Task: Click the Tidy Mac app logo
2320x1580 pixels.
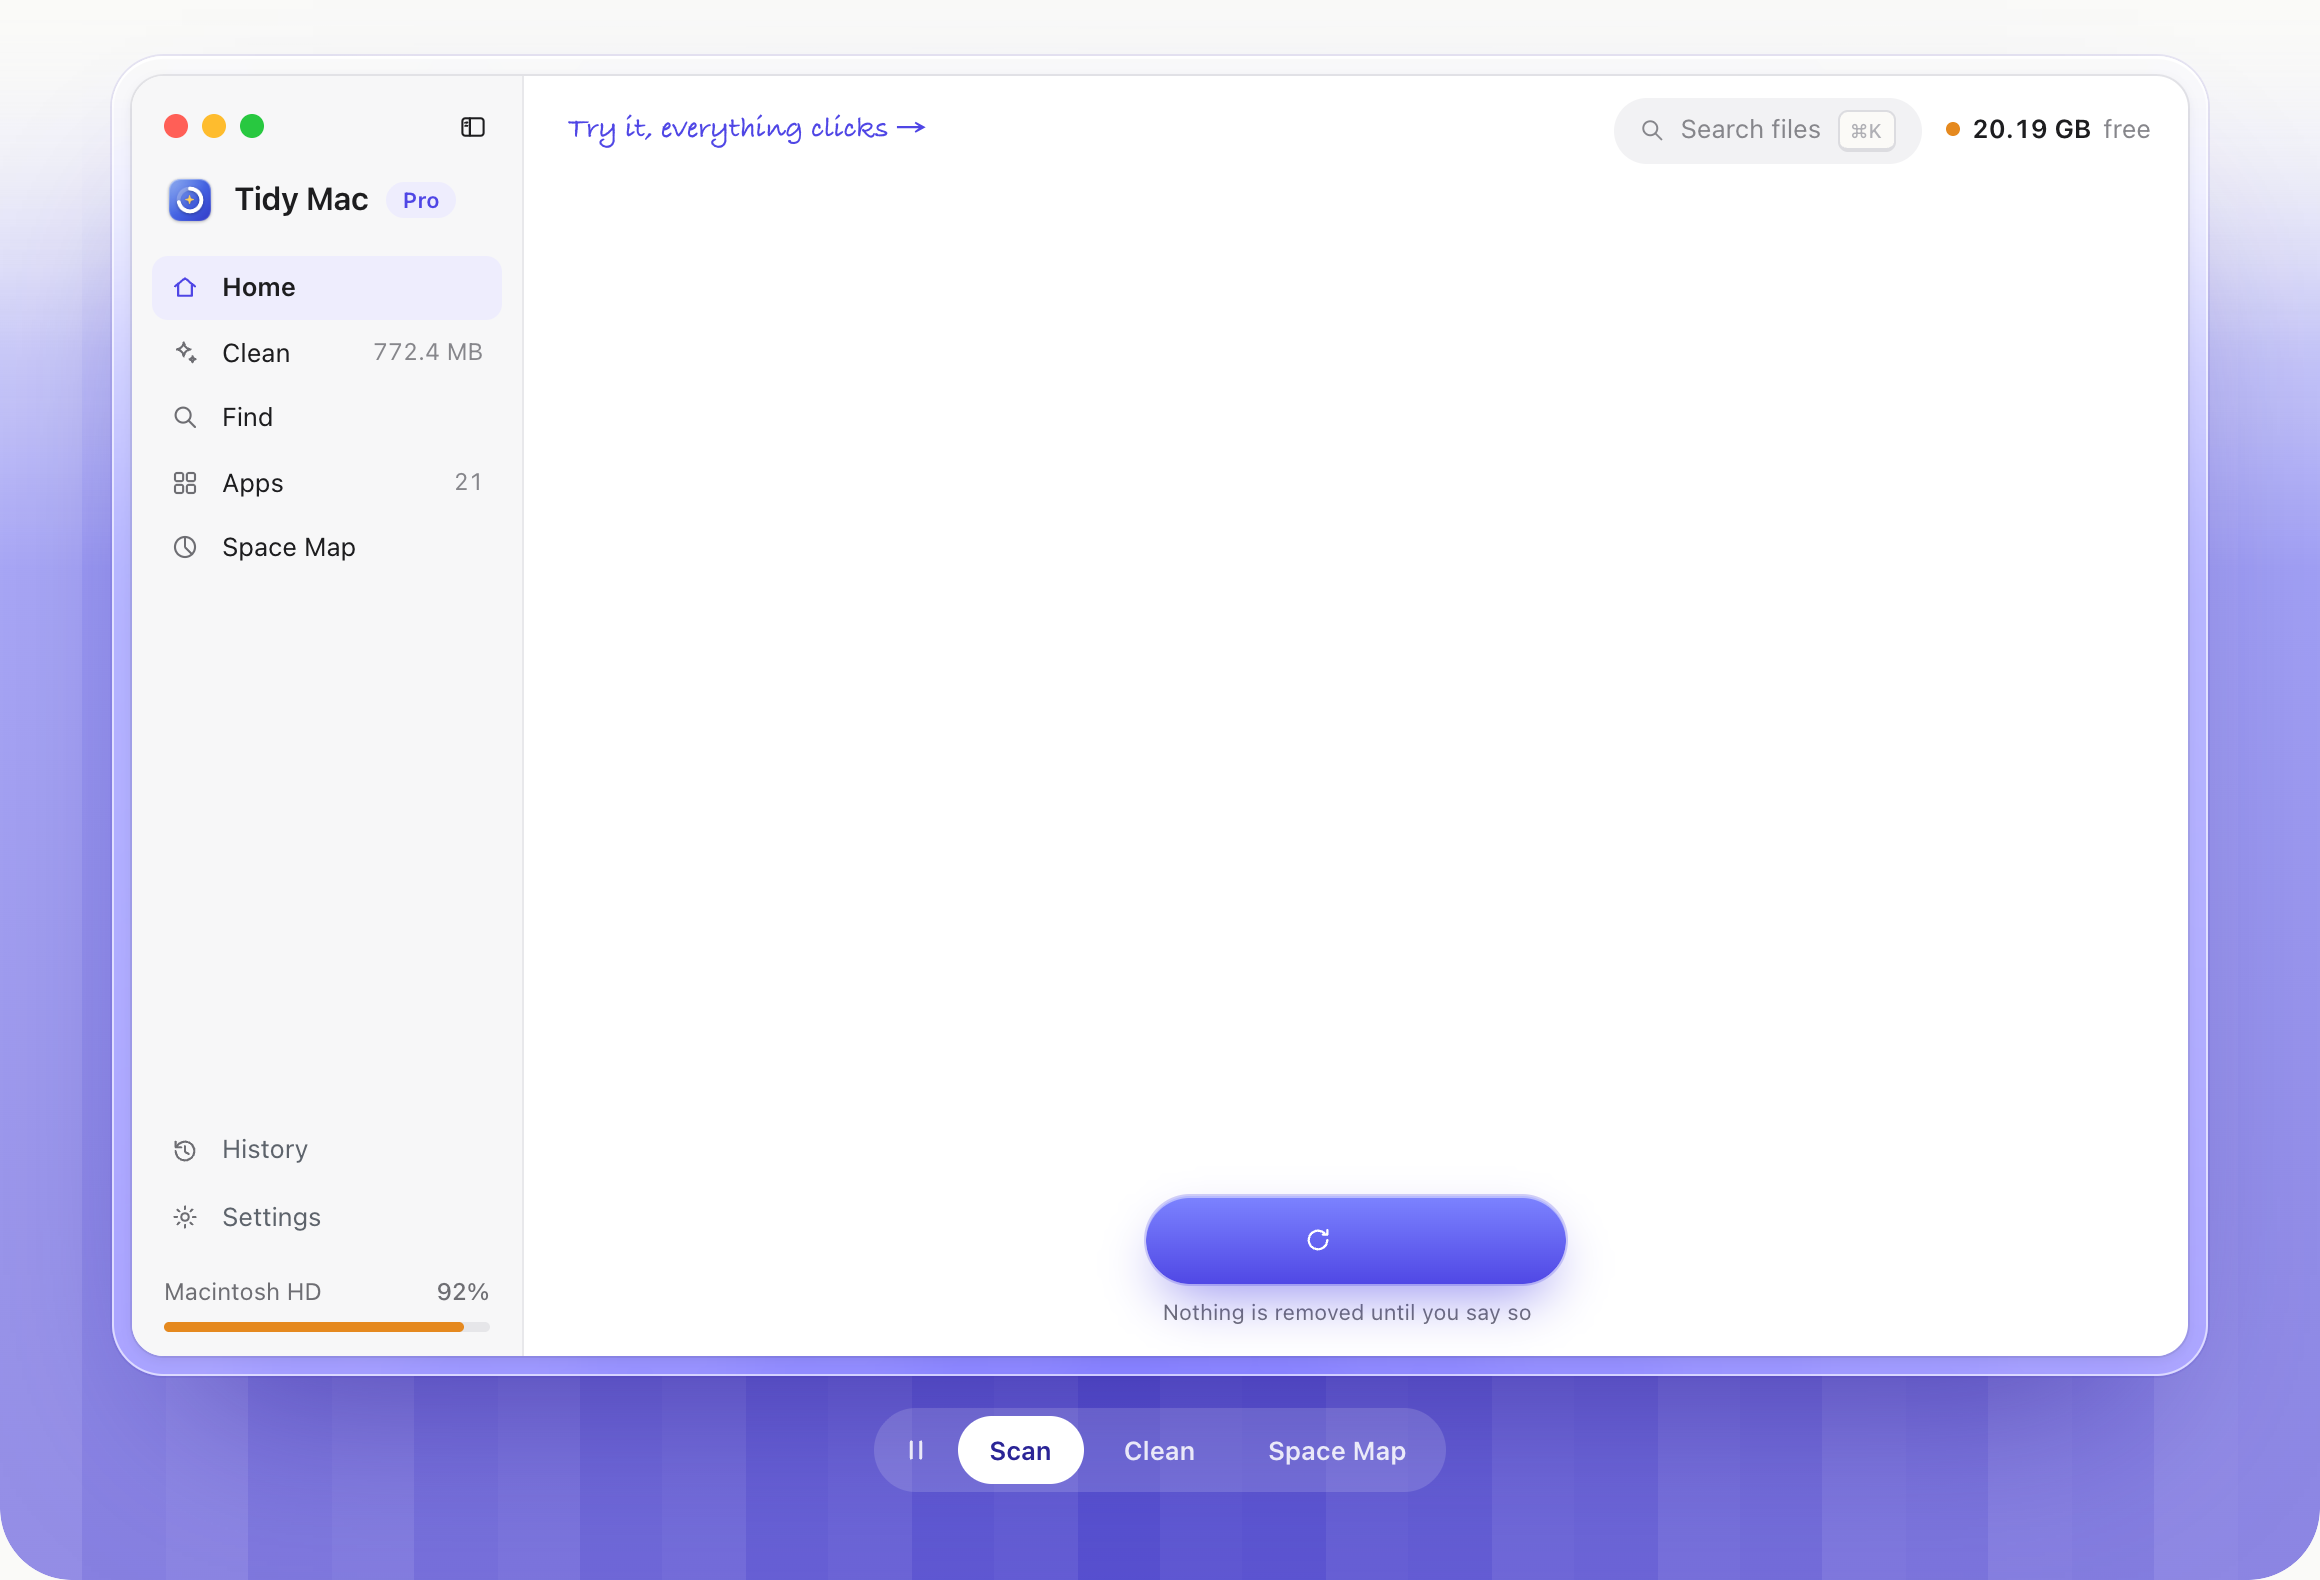Action: pyautogui.click(x=190, y=200)
